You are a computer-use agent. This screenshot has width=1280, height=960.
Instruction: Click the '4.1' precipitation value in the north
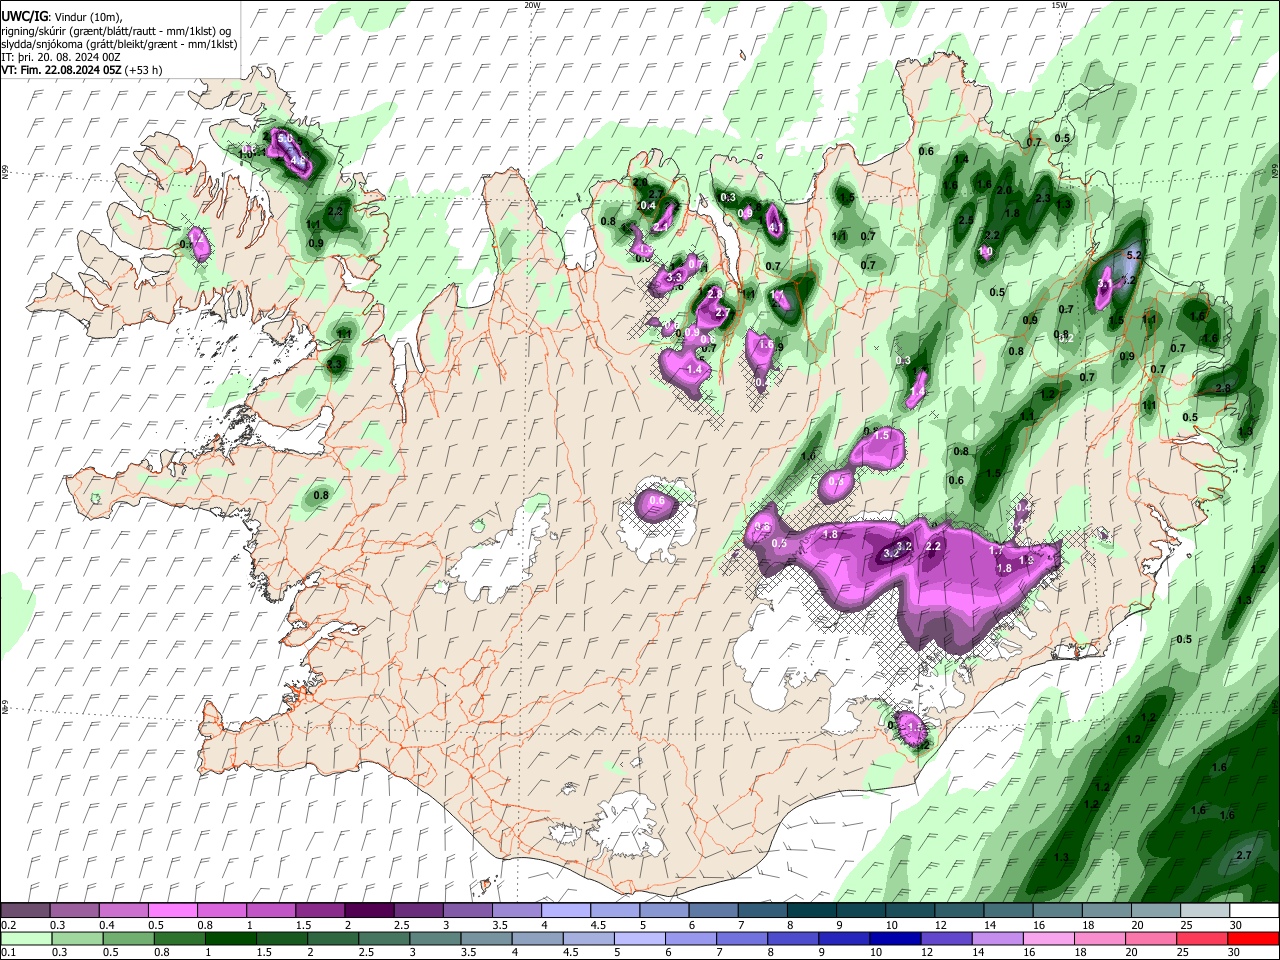pyautogui.click(x=775, y=228)
